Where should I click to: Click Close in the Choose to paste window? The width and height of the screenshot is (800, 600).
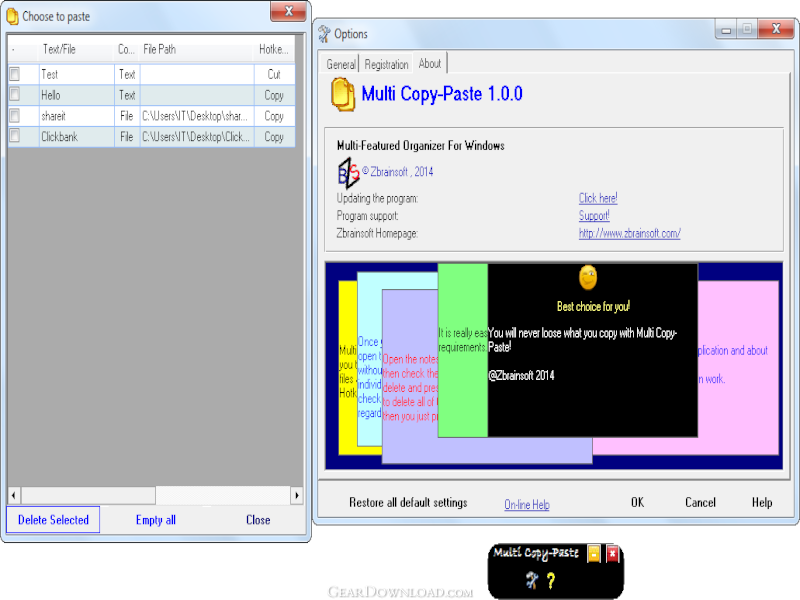[x=258, y=519]
